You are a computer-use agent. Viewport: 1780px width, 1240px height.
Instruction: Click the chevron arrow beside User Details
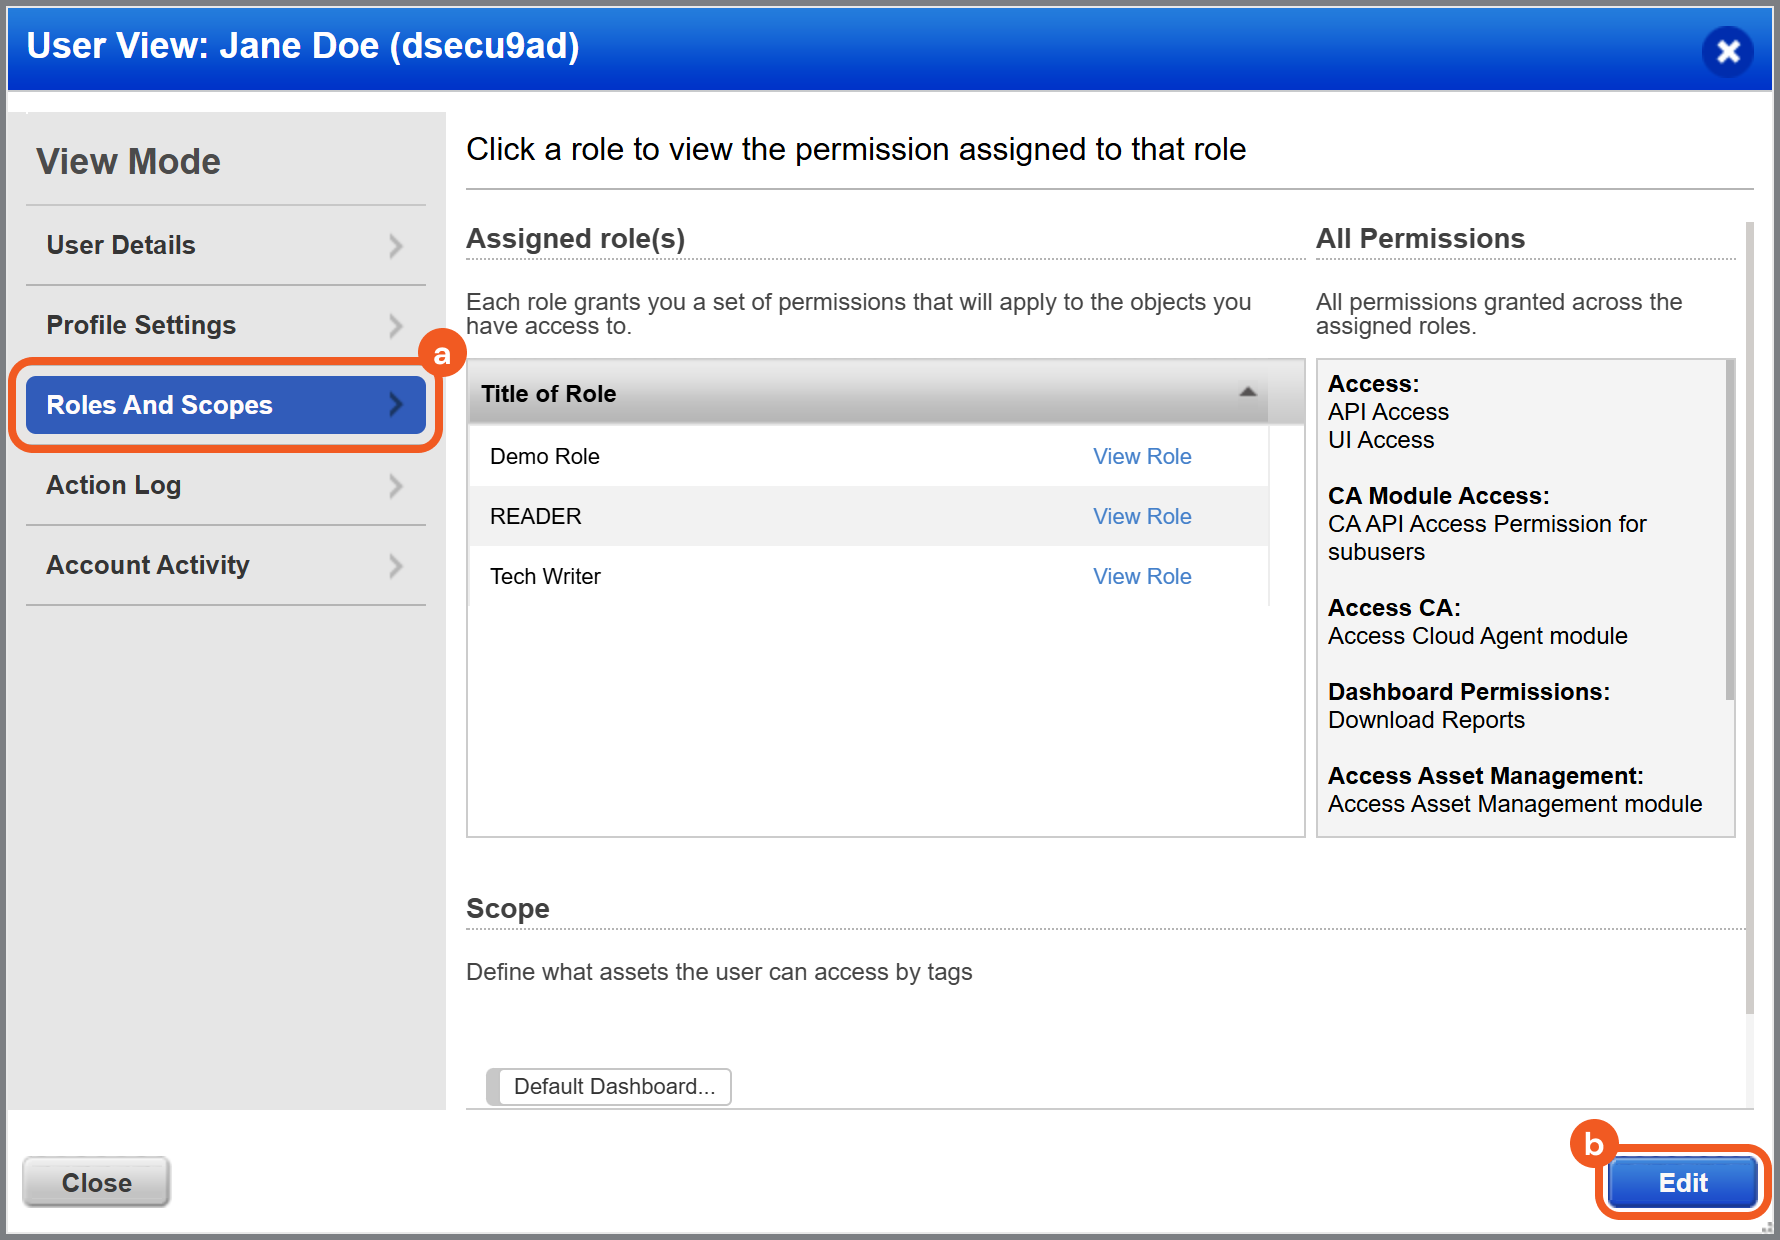click(396, 246)
